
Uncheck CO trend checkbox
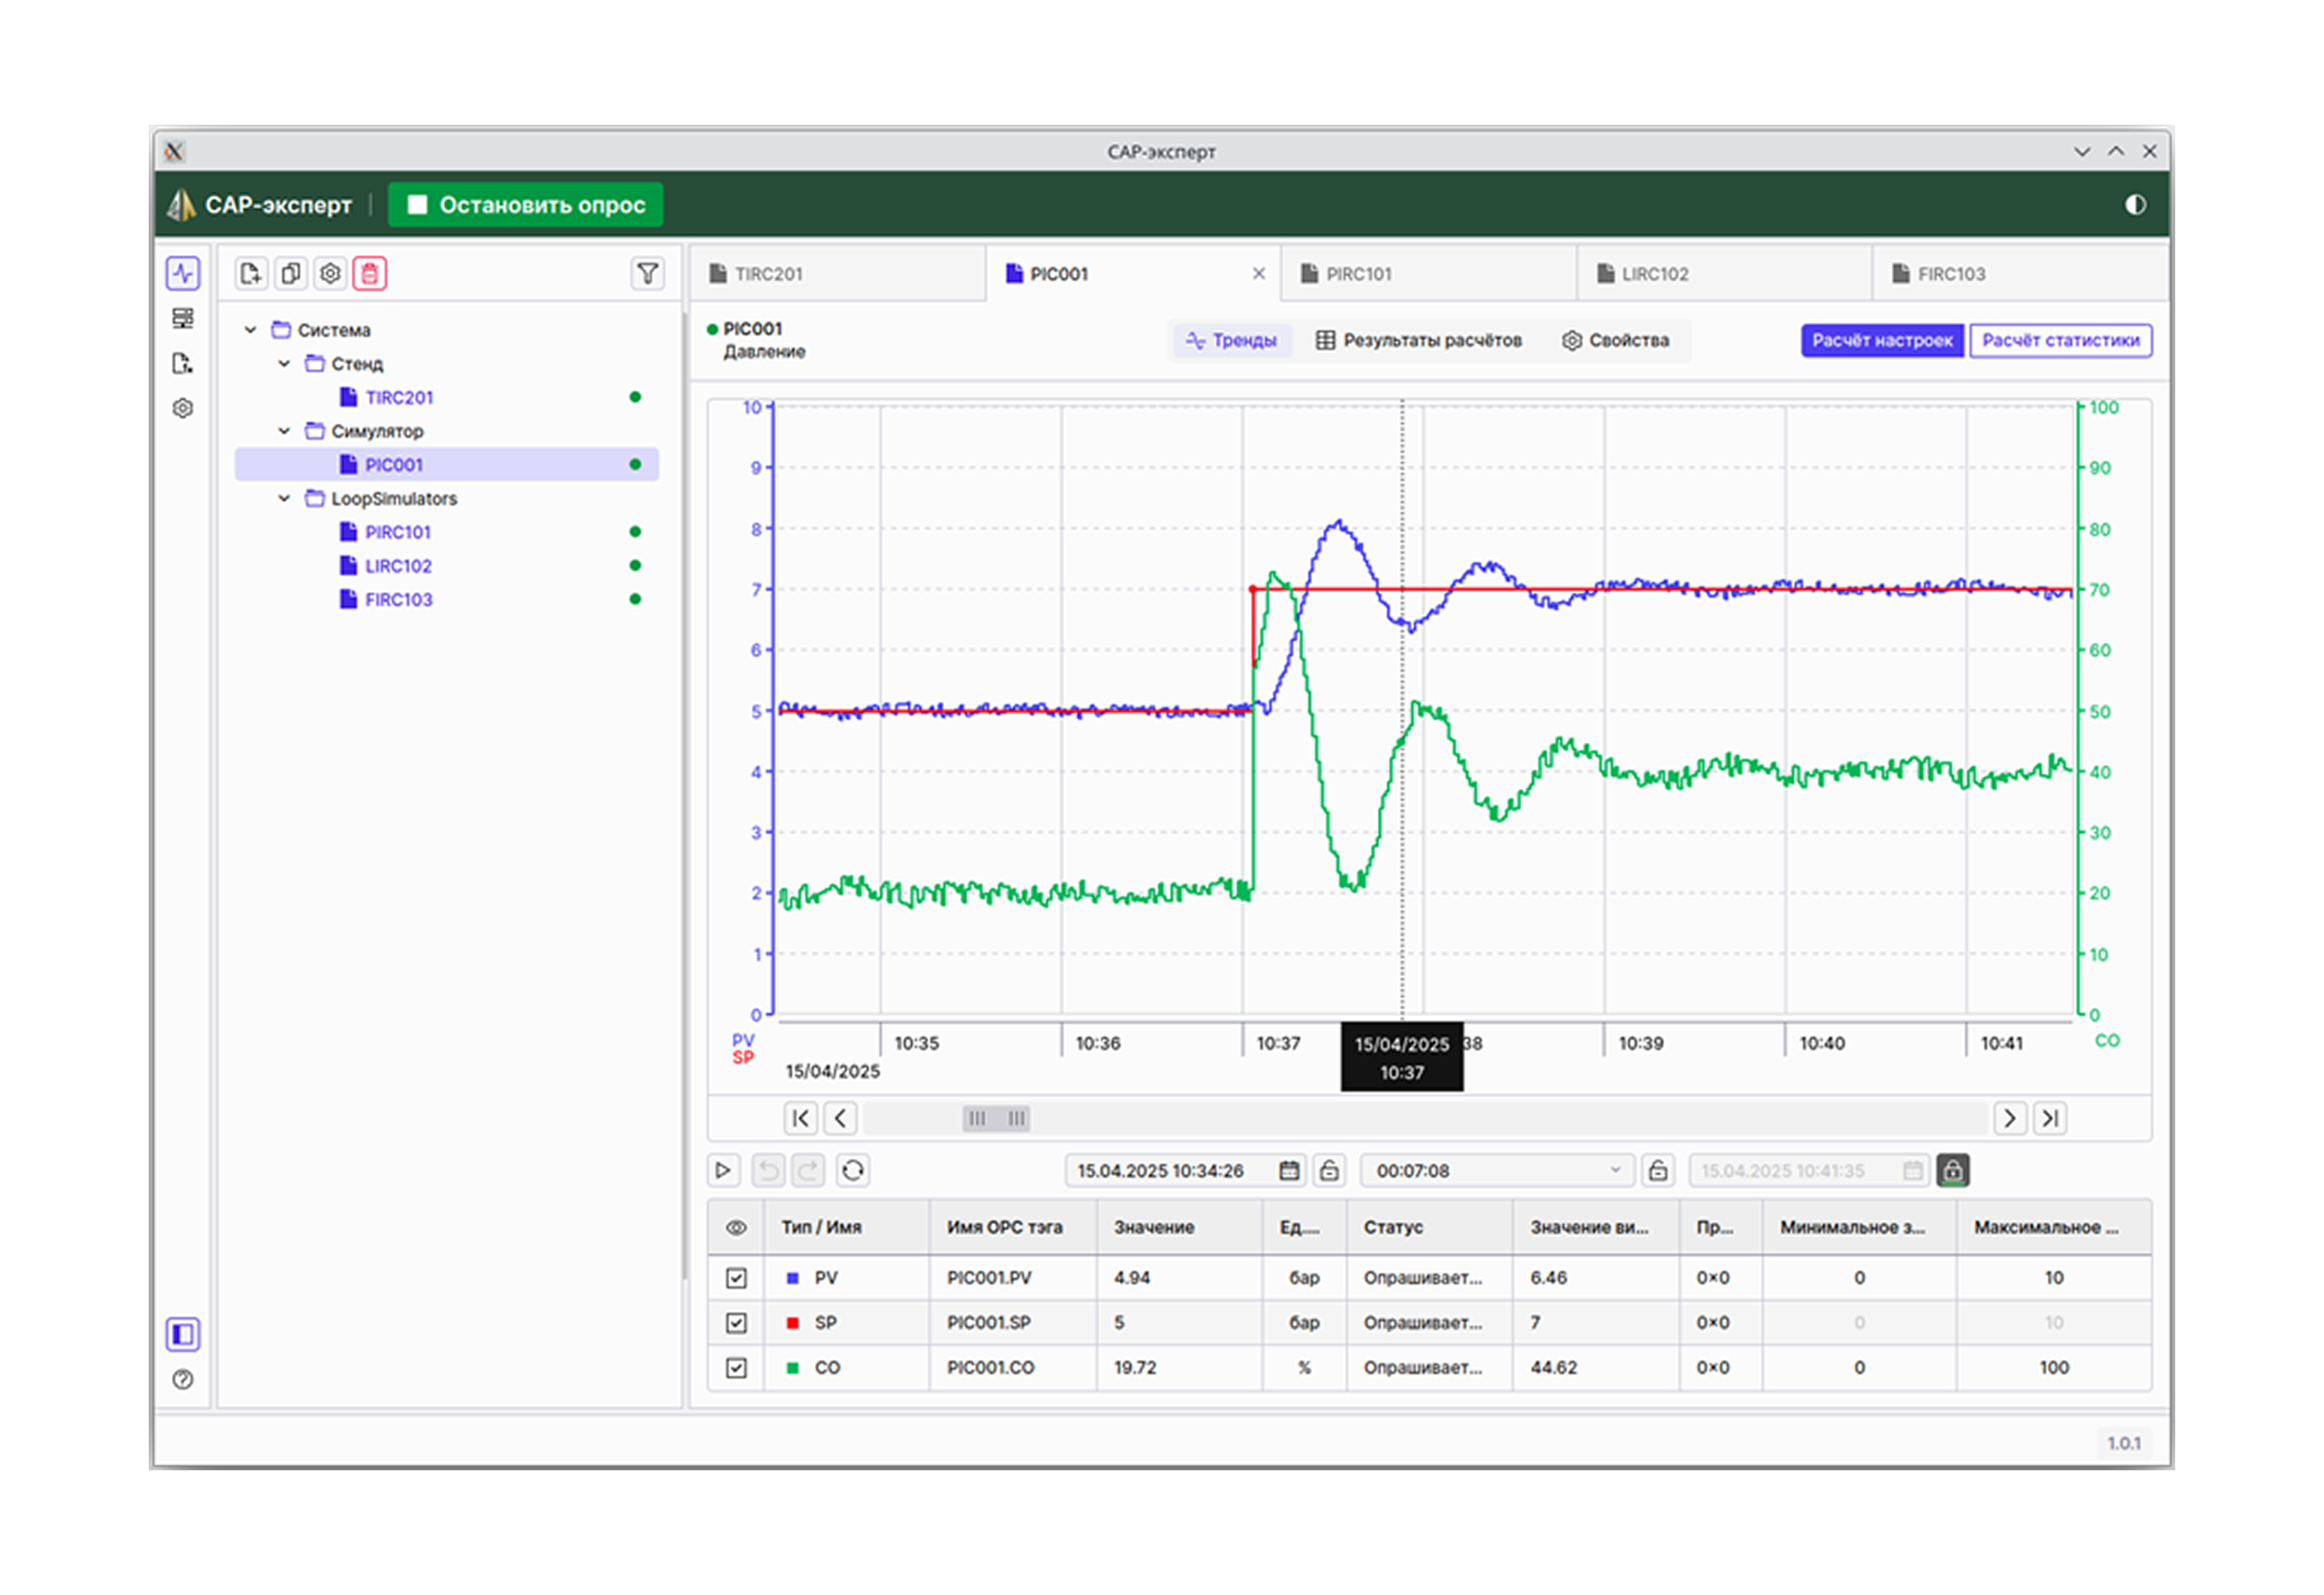[736, 1368]
